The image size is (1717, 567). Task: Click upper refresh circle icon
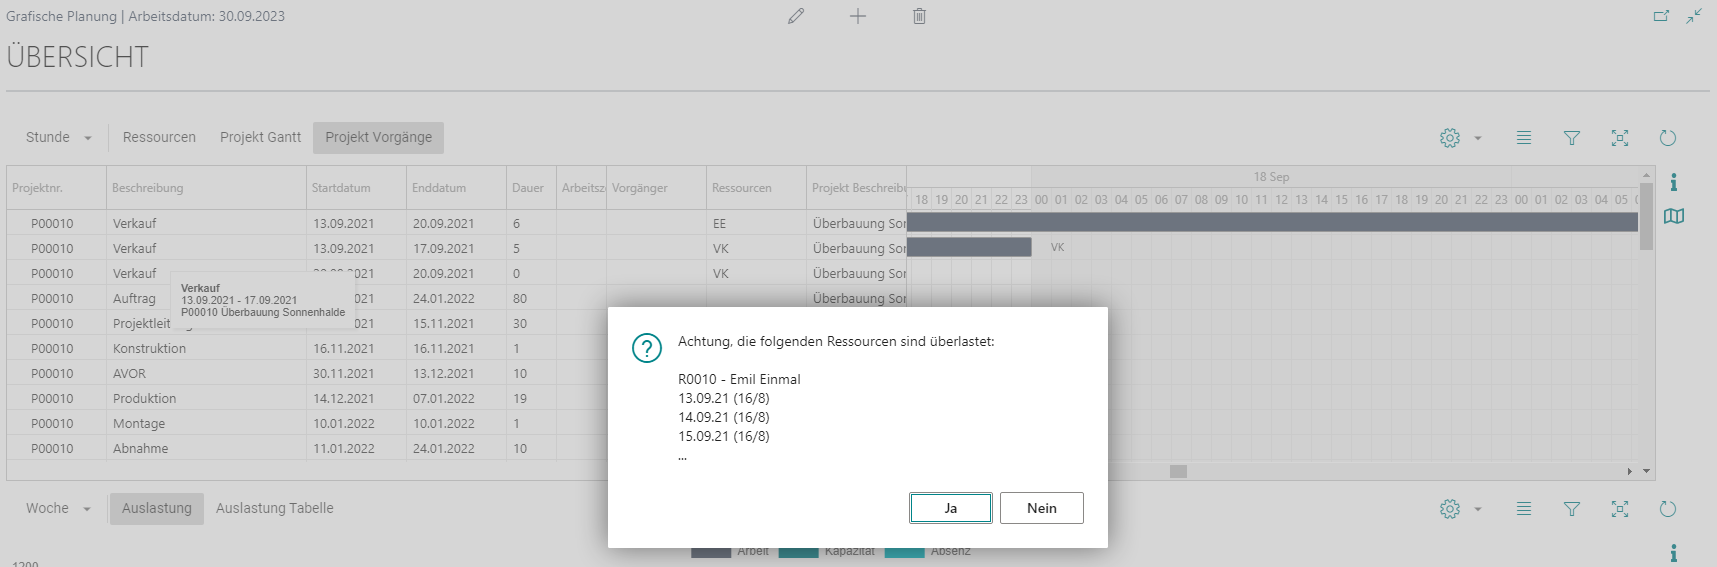pos(1668,138)
